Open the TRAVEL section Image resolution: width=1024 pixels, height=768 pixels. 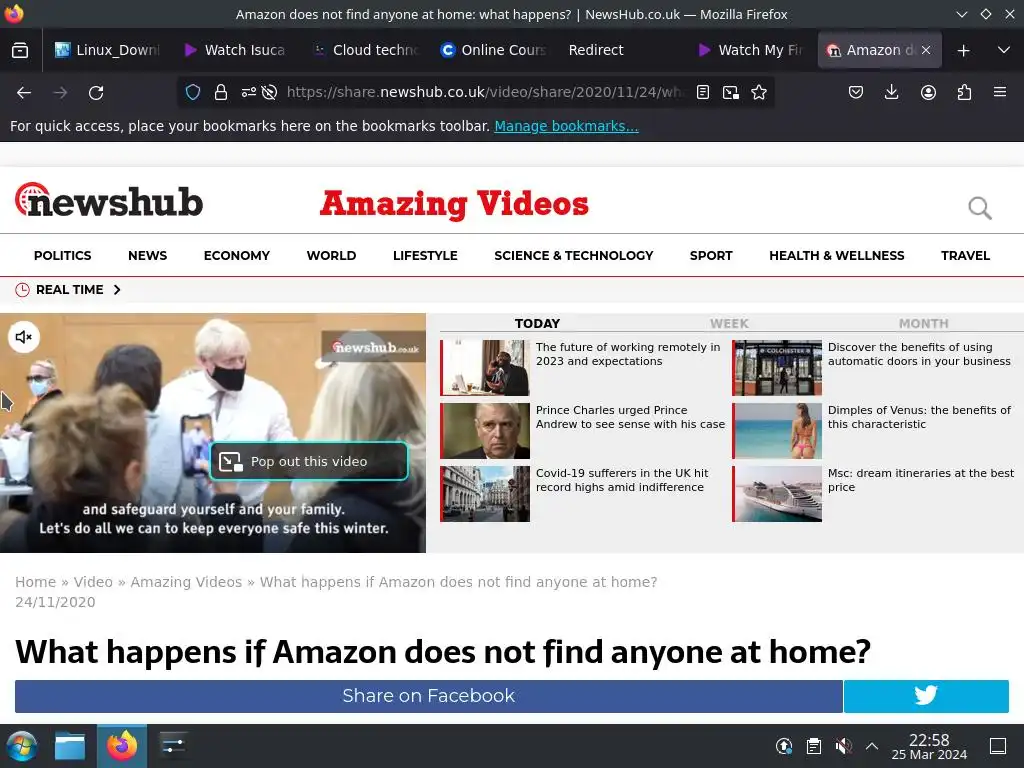(x=965, y=255)
